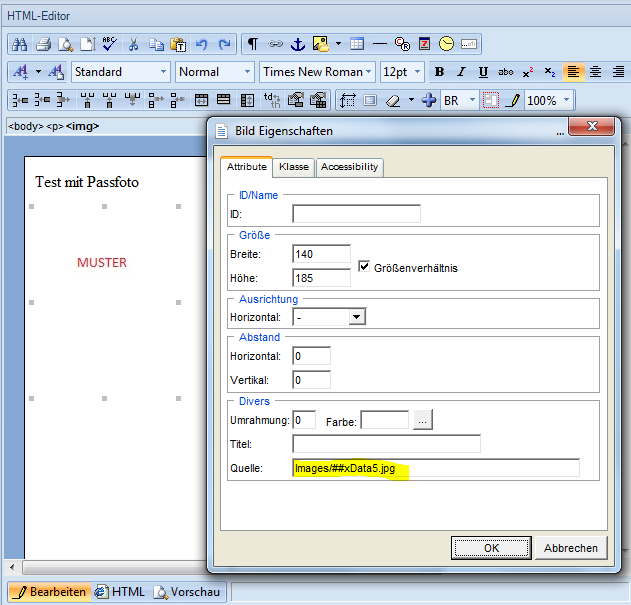Toggle paragraph marks display icon

tap(253, 44)
